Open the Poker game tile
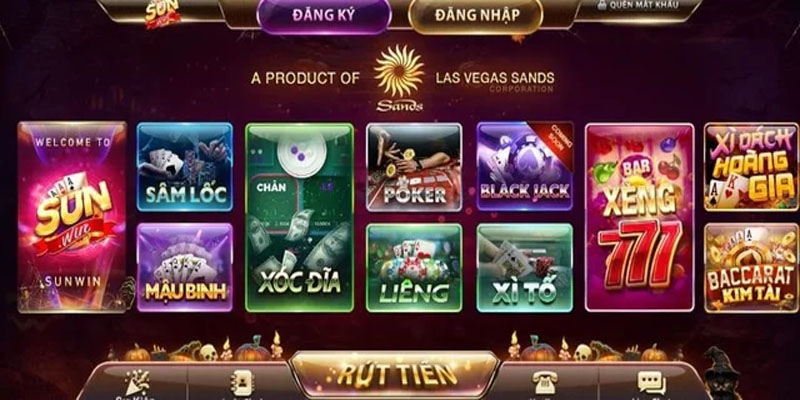 tap(414, 167)
